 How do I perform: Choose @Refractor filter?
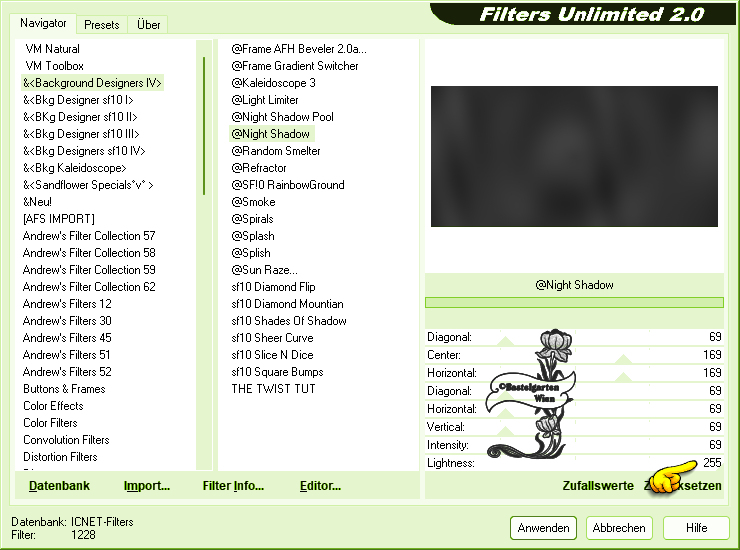[259, 168]
